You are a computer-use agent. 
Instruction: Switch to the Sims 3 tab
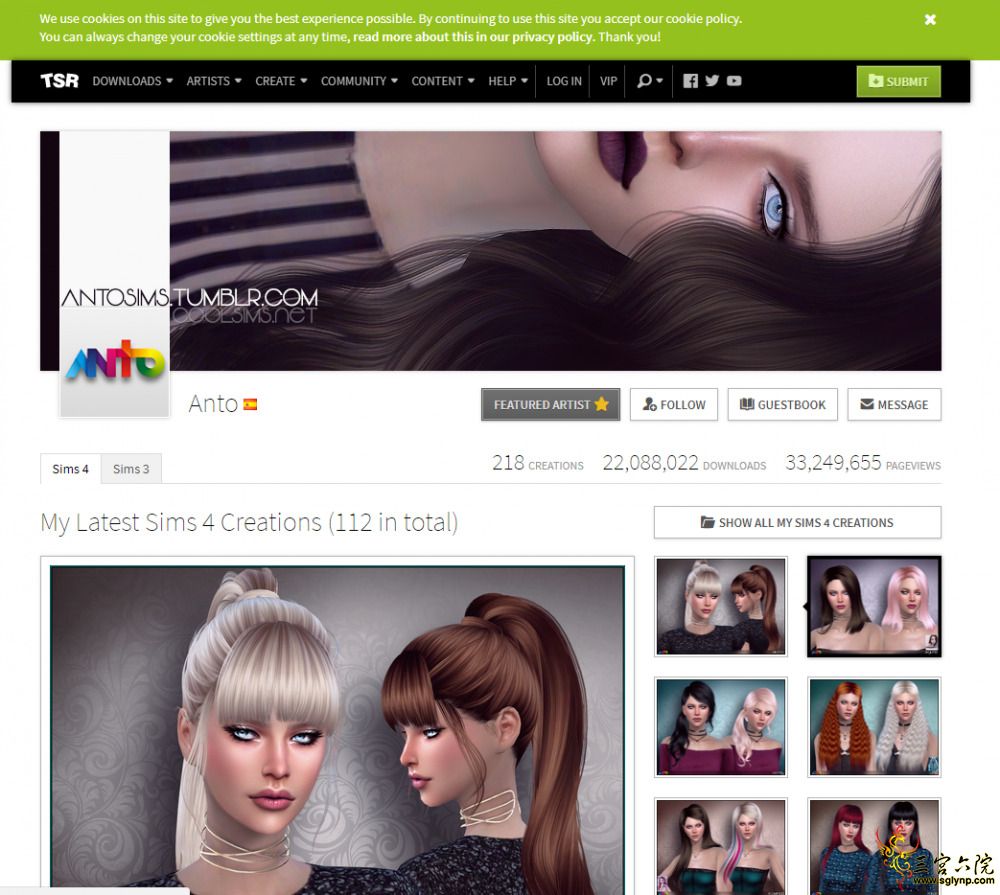(x=131, y=469)
